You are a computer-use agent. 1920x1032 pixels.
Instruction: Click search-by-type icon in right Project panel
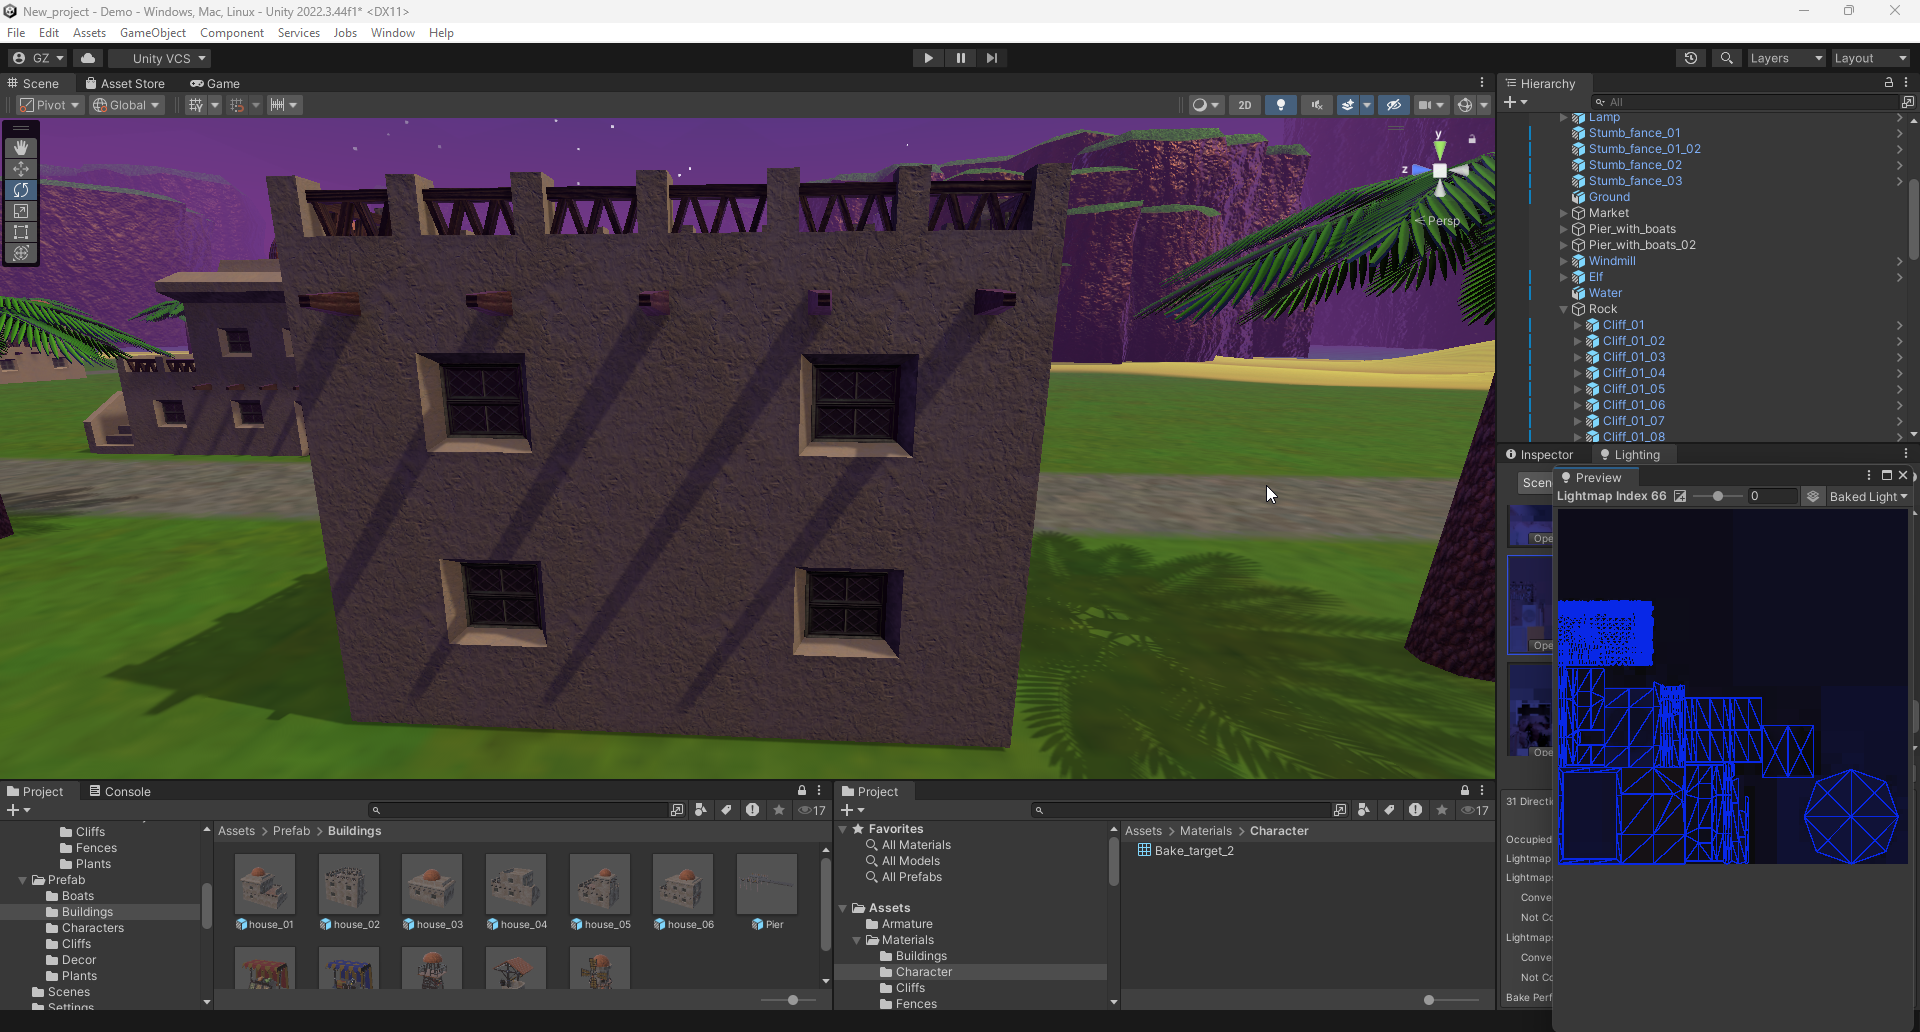1363,810
